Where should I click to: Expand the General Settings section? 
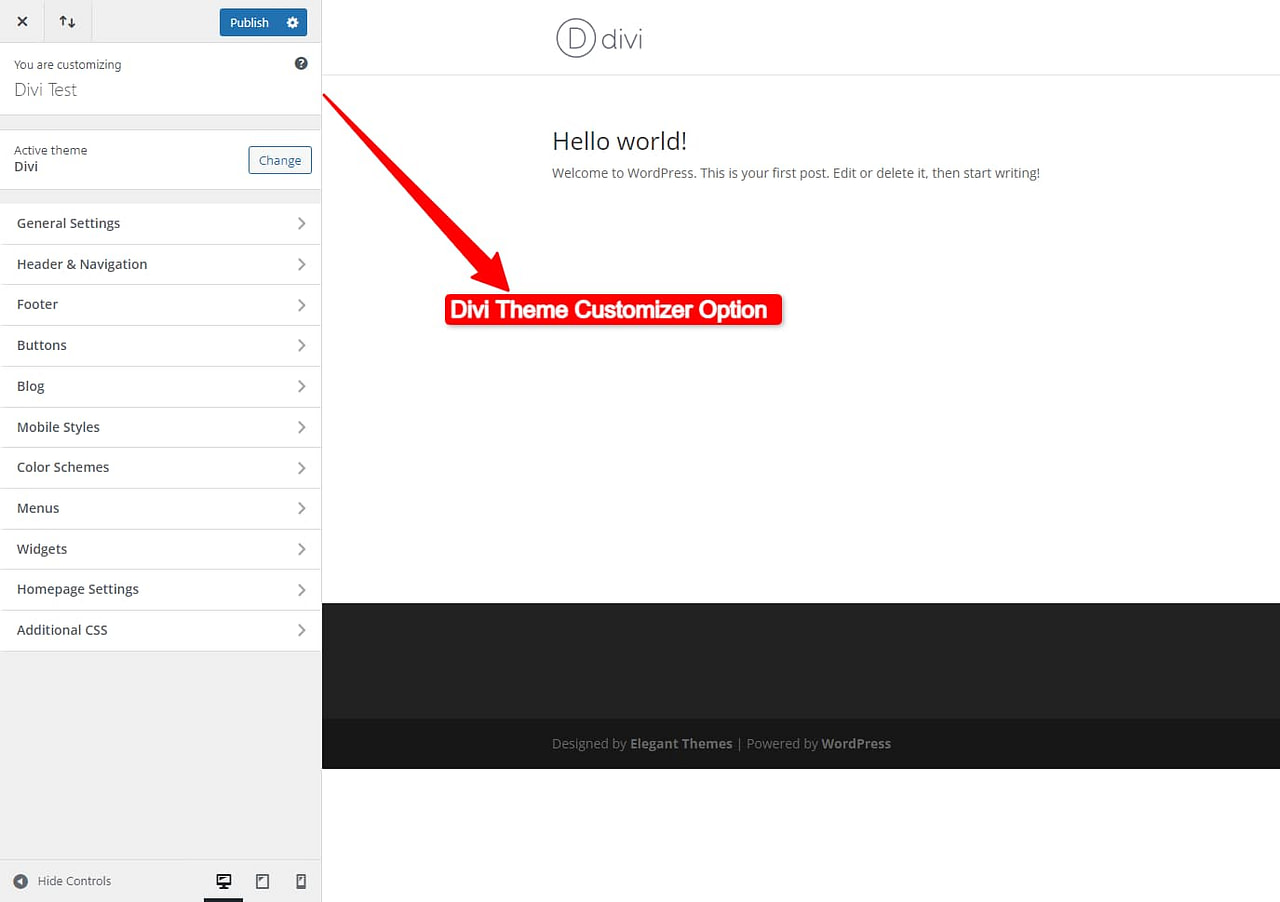coord(160,223)
